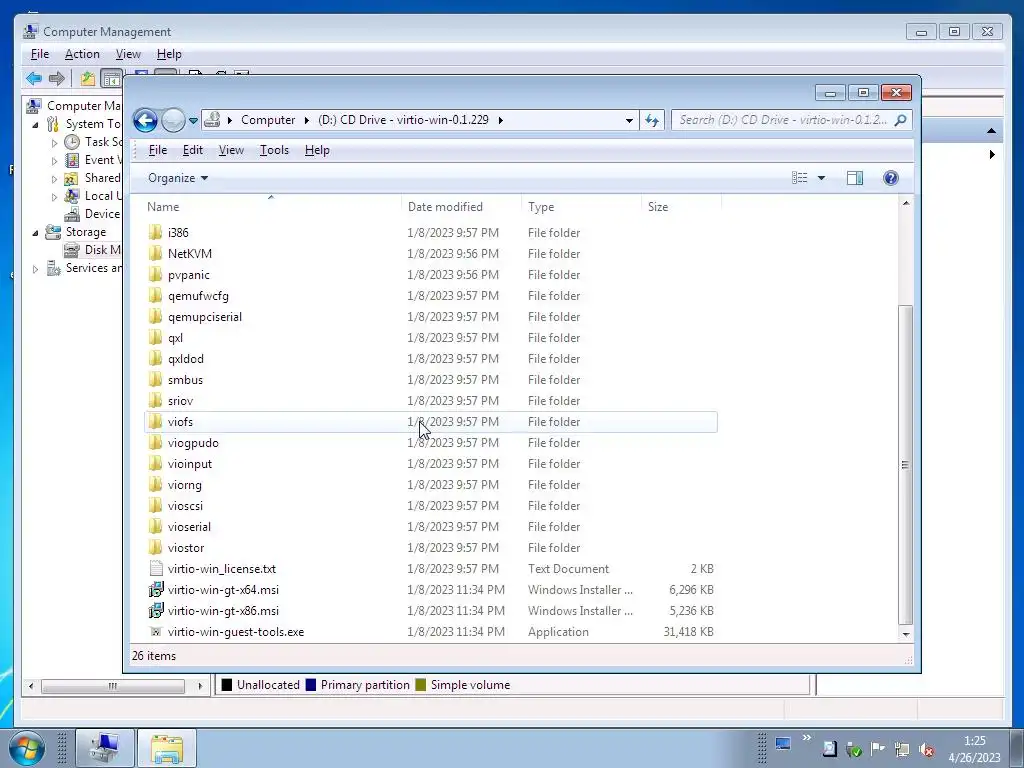Open the Explorer File menu
1024x768 pixels.
[x=158, y=150]
